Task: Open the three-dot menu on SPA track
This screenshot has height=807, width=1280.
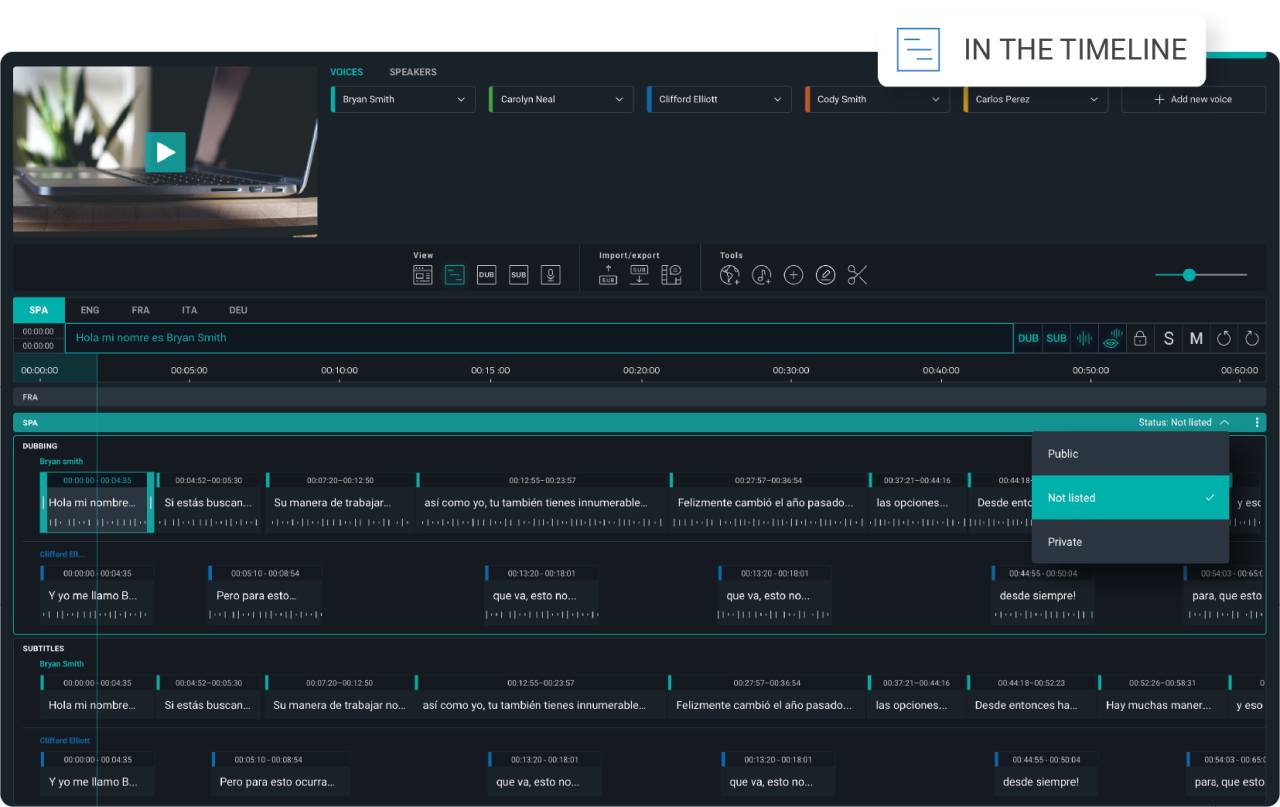Action: 1257,423
